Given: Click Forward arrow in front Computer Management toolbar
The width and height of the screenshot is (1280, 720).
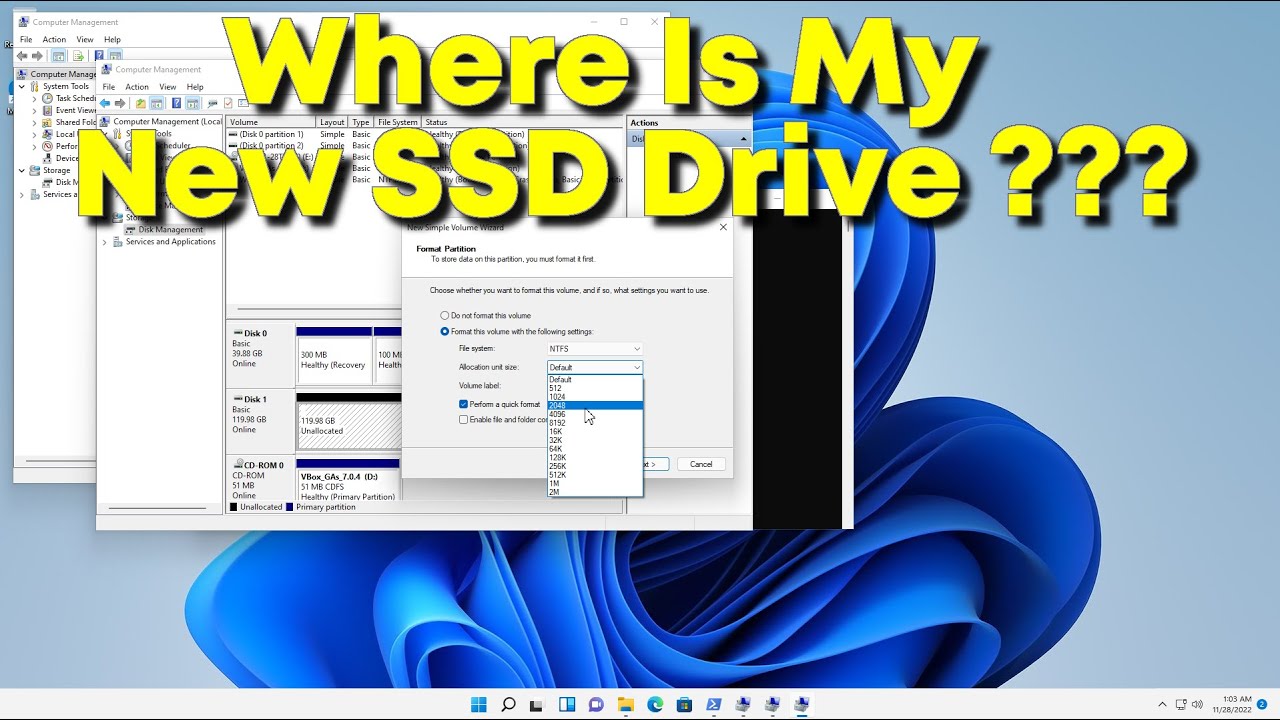Looking at the screenshot, I should point(120,103).
